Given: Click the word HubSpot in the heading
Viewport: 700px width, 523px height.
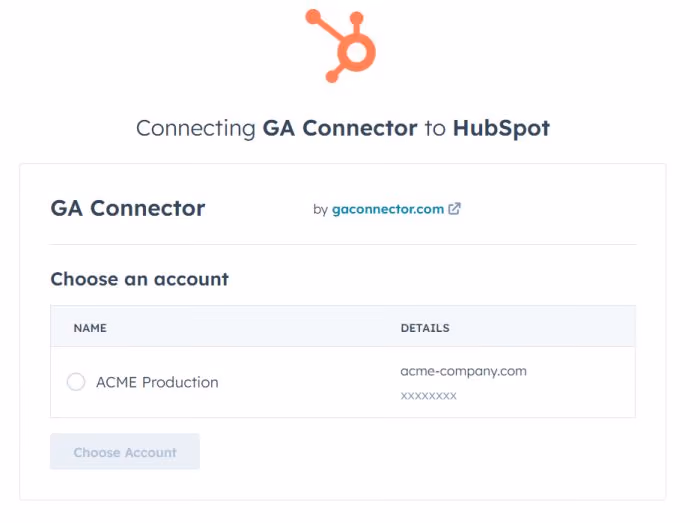Looking at the screenshot, I should tap(501, 129).
